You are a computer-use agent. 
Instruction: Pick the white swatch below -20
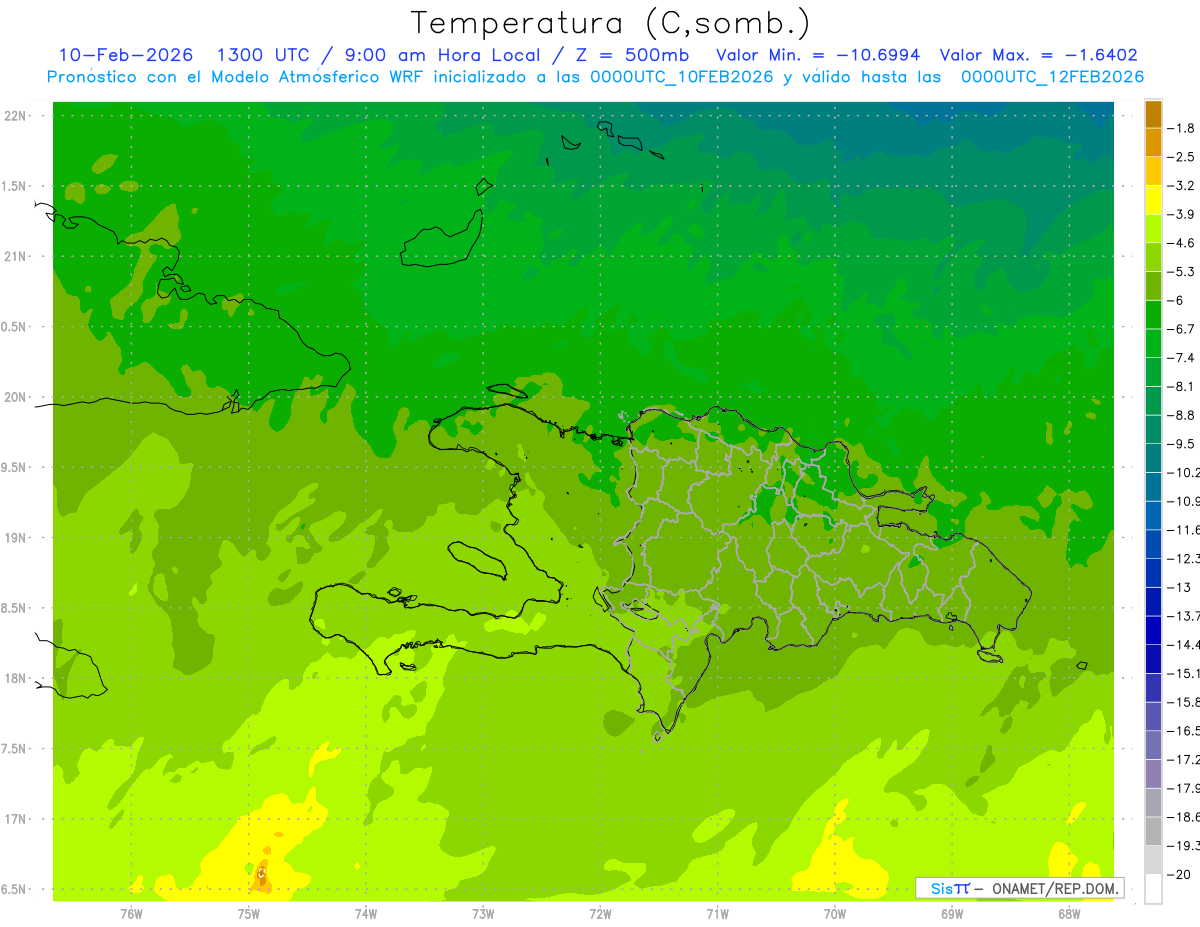point(1153,888)
